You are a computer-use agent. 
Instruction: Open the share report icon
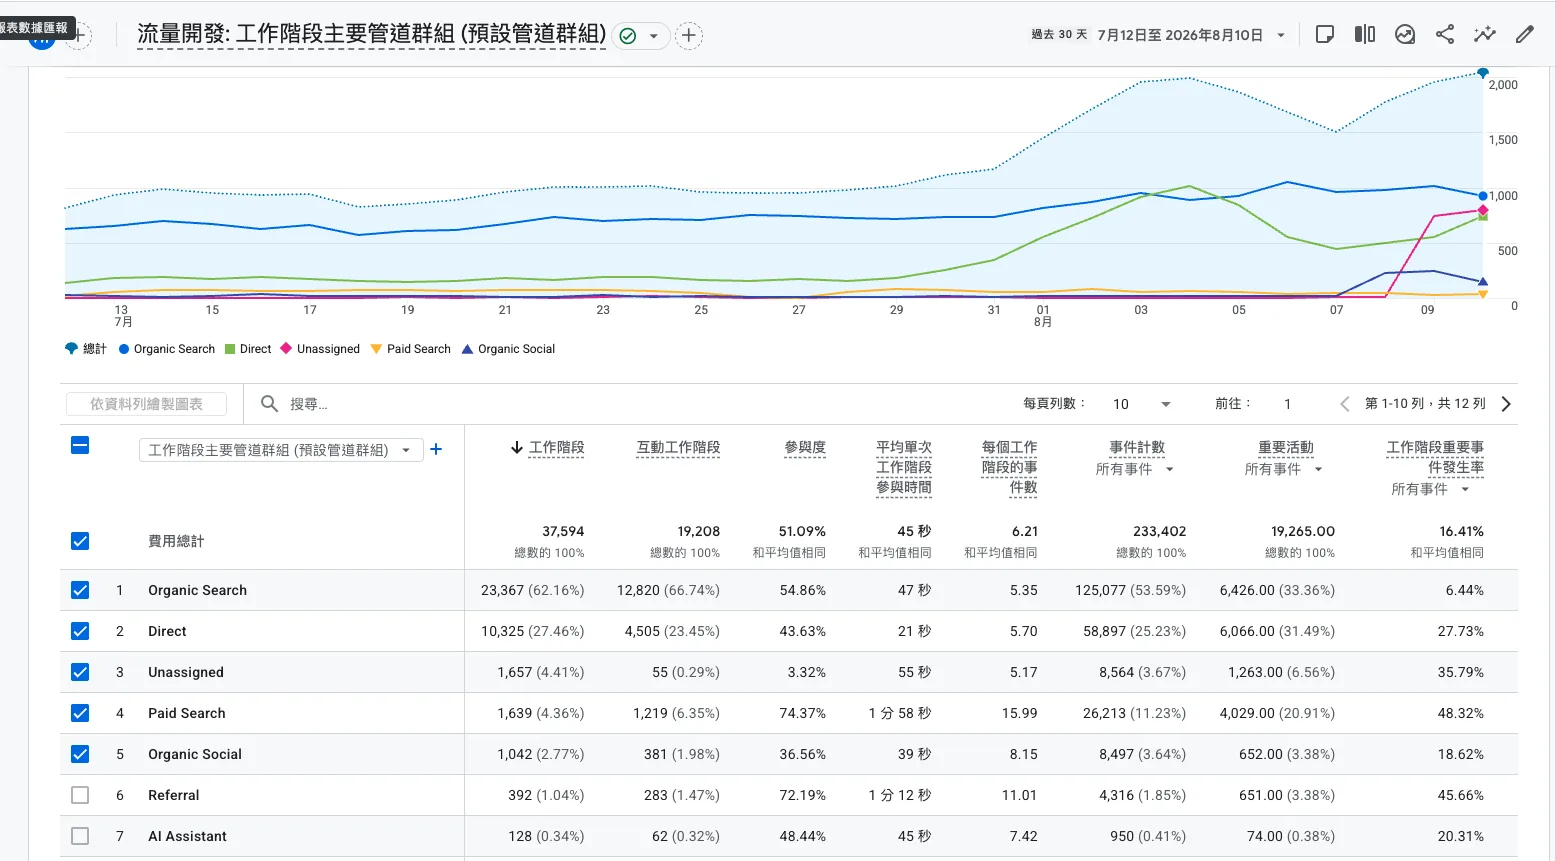click(x=1445, y=35)
